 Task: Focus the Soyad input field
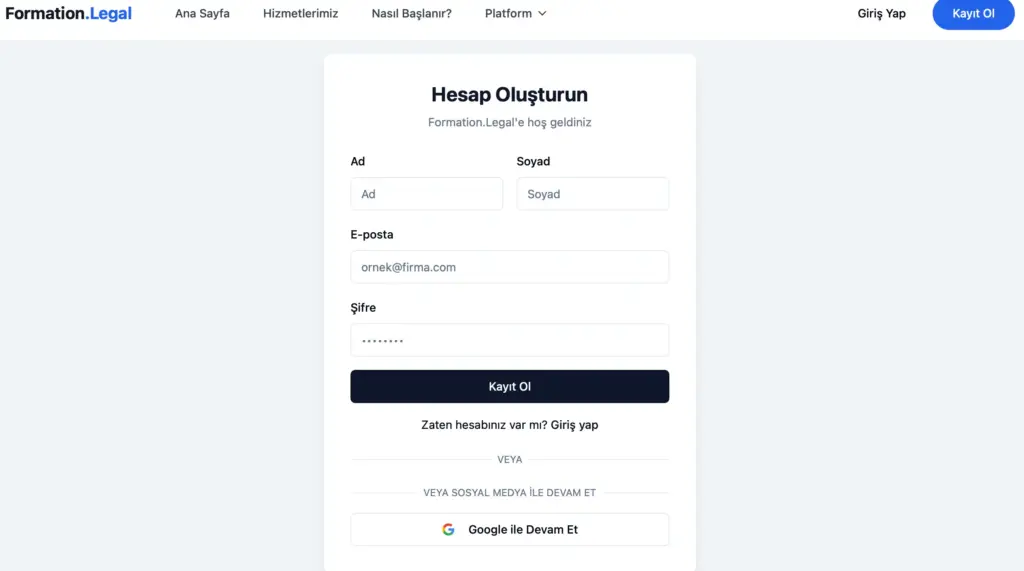tap(592, 194)
